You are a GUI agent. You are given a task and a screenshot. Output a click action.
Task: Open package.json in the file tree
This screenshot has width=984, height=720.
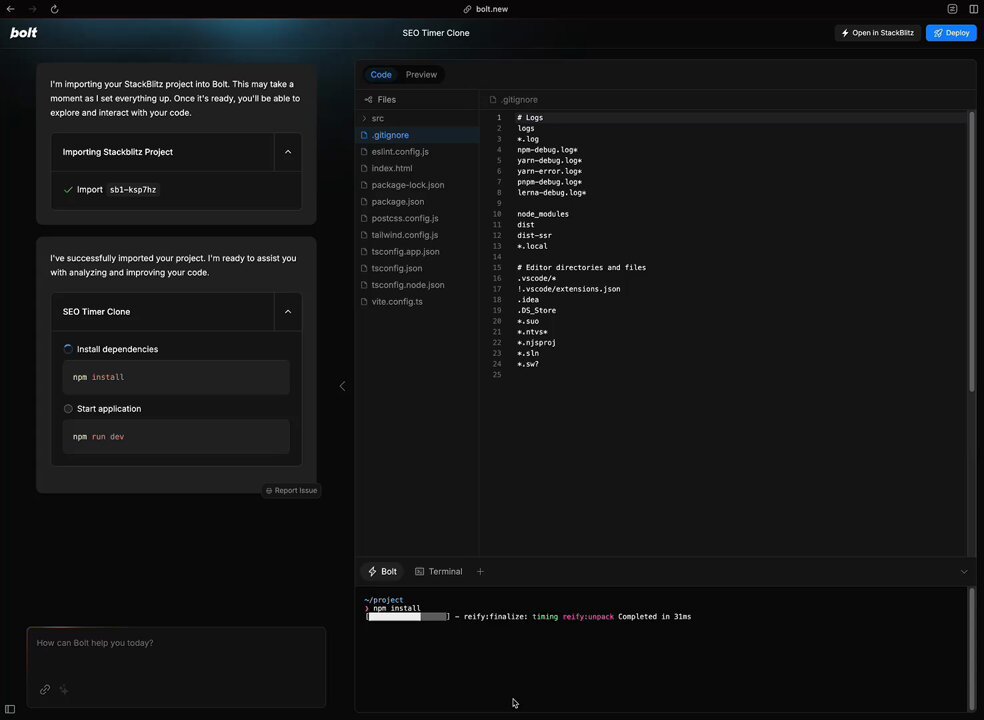(x=417, y=201)
